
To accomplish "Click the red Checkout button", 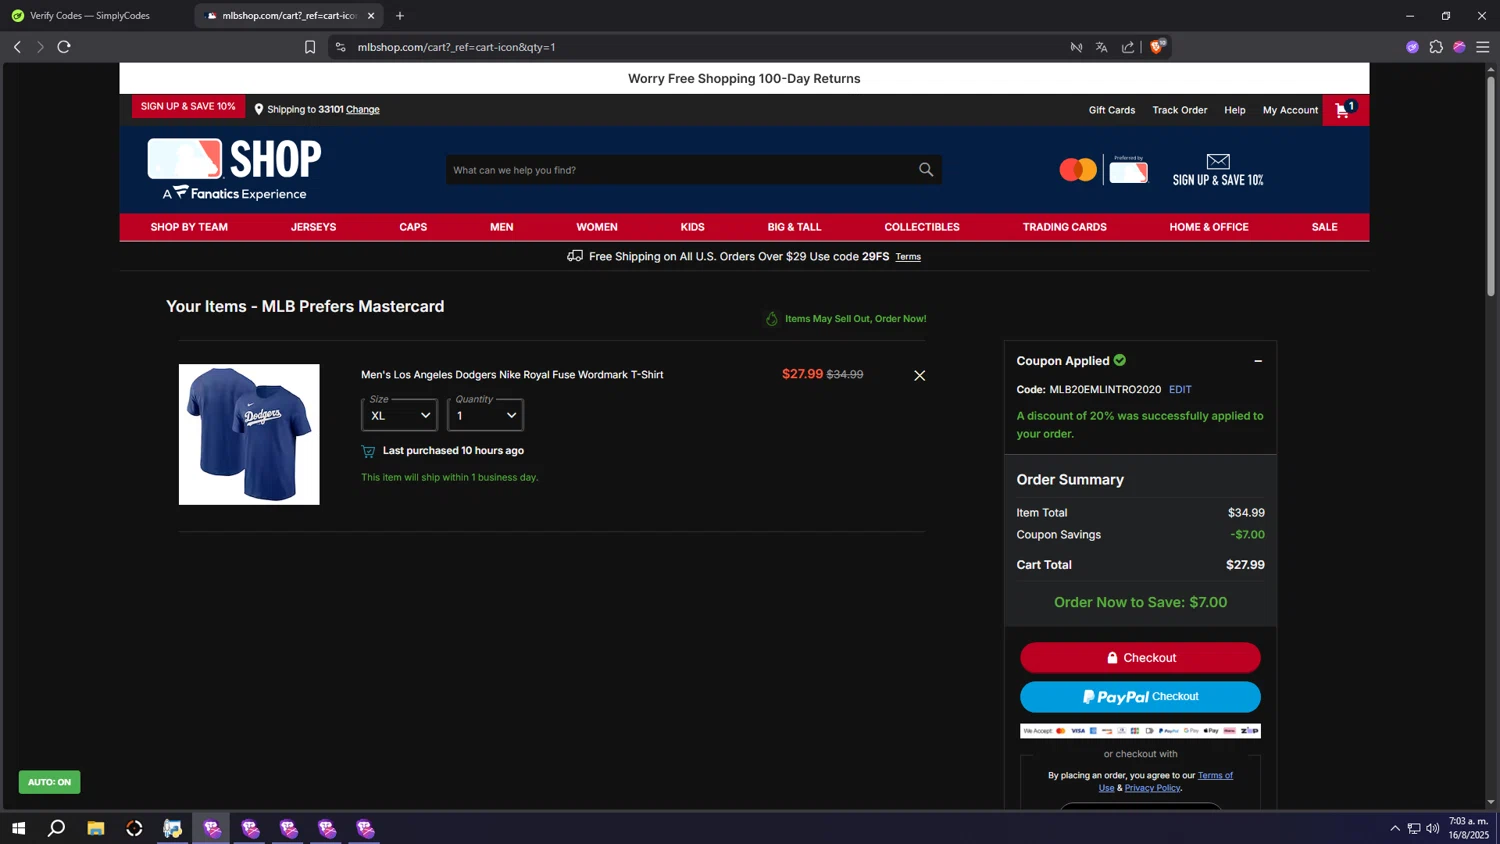I will pos(1140,658).
